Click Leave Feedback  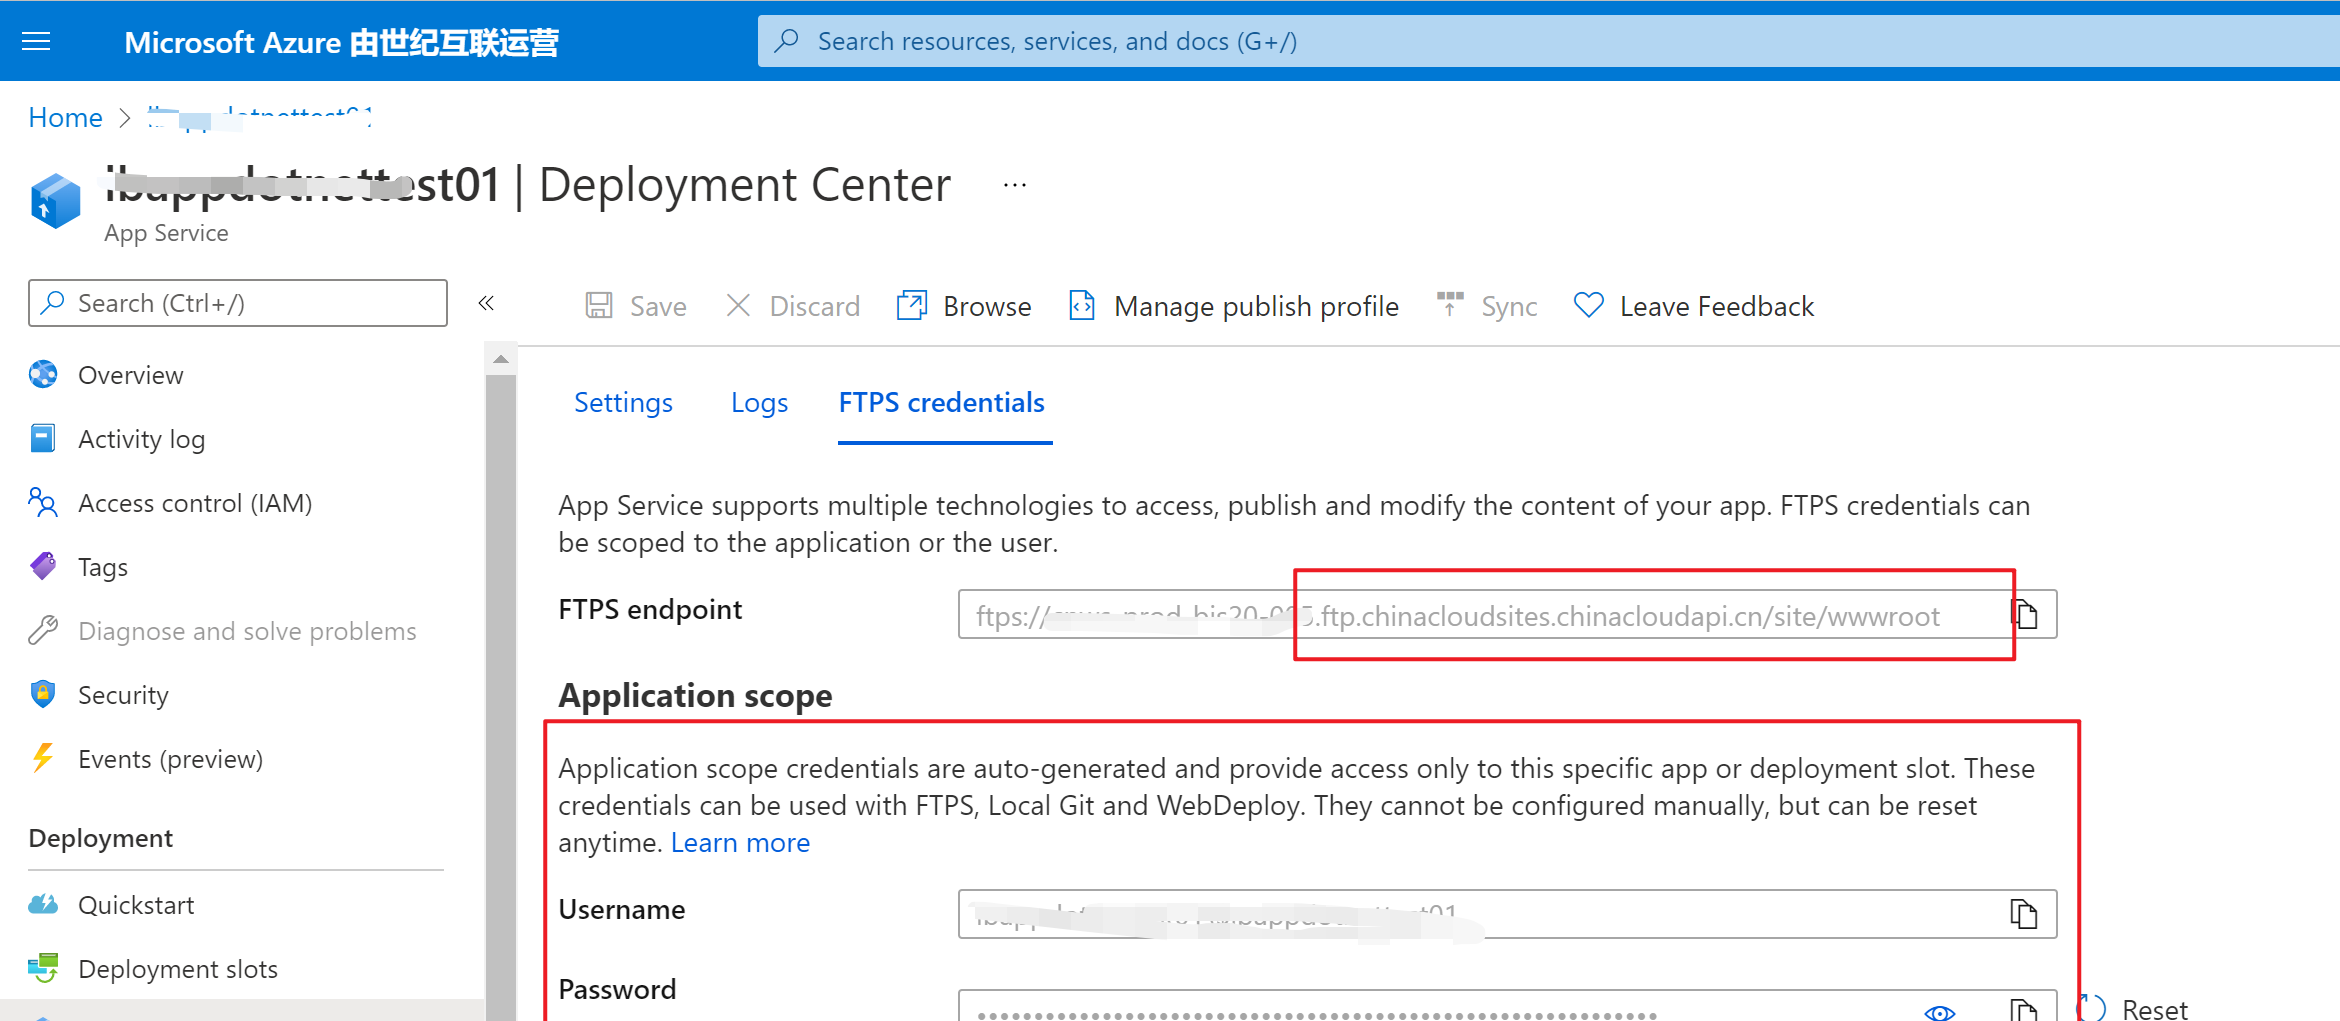pos(1694,306)
